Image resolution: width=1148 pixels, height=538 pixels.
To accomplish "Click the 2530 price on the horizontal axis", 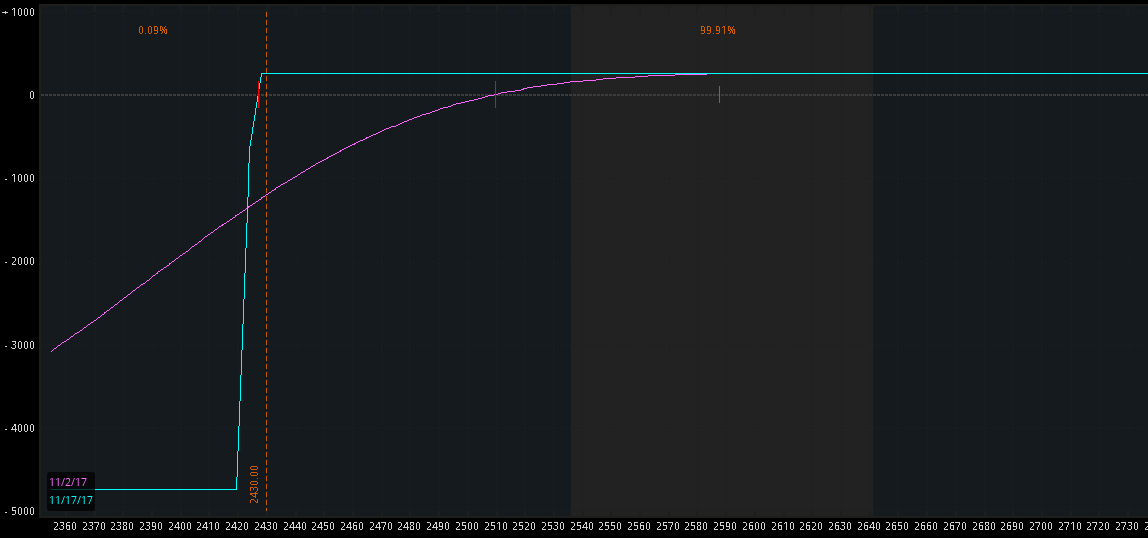I will click(553, 526).
